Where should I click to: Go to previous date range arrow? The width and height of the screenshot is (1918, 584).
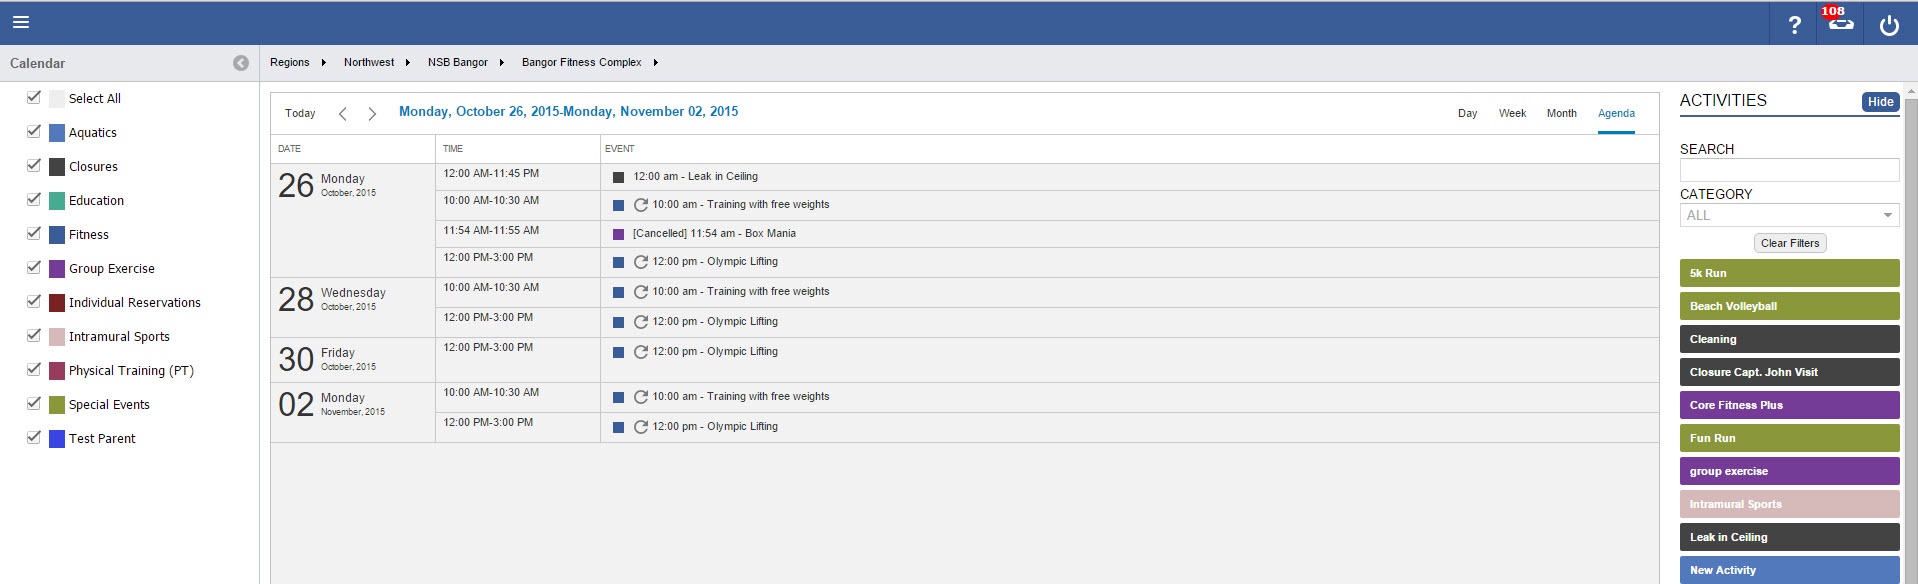pyautogui.click(x=343, y=114)
